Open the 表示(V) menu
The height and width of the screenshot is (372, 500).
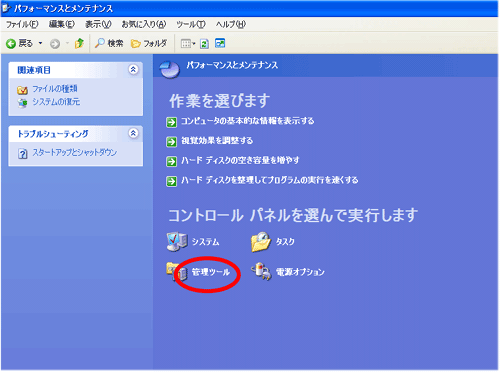tap(98, 24)
